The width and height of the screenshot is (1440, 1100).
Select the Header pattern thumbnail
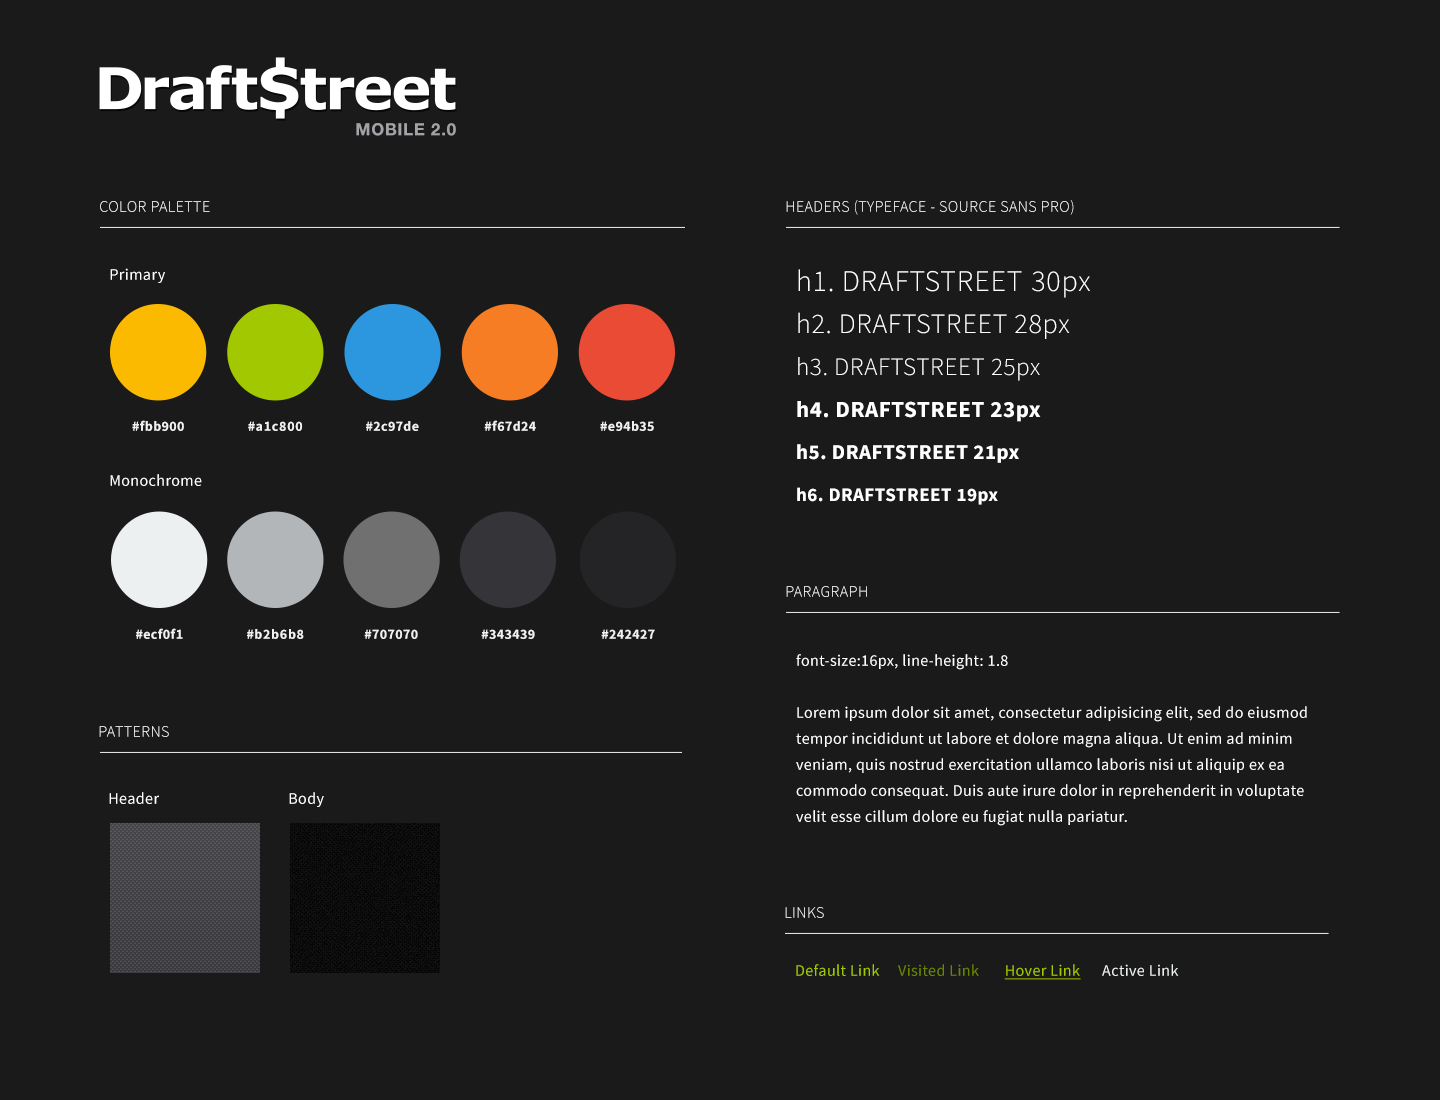pos(185,898)
